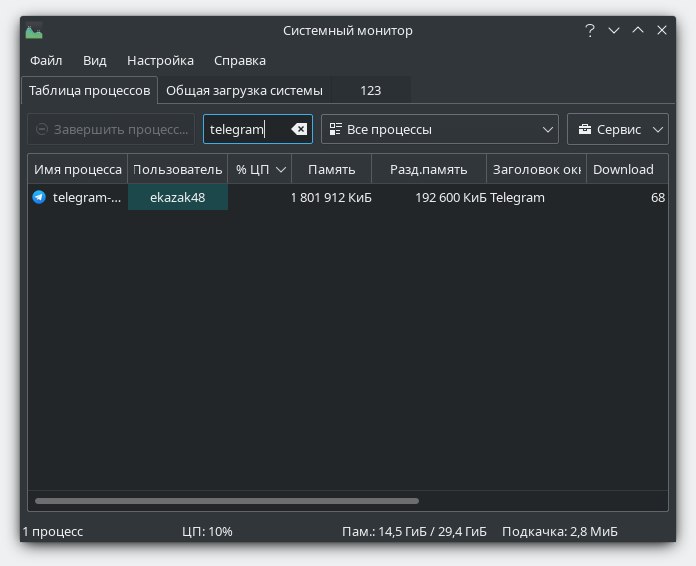Image resolution: width=696 pixels, height=566 pixels.
Task: Click the ekazak48 user cell
Action: click(x=178, y=198)
